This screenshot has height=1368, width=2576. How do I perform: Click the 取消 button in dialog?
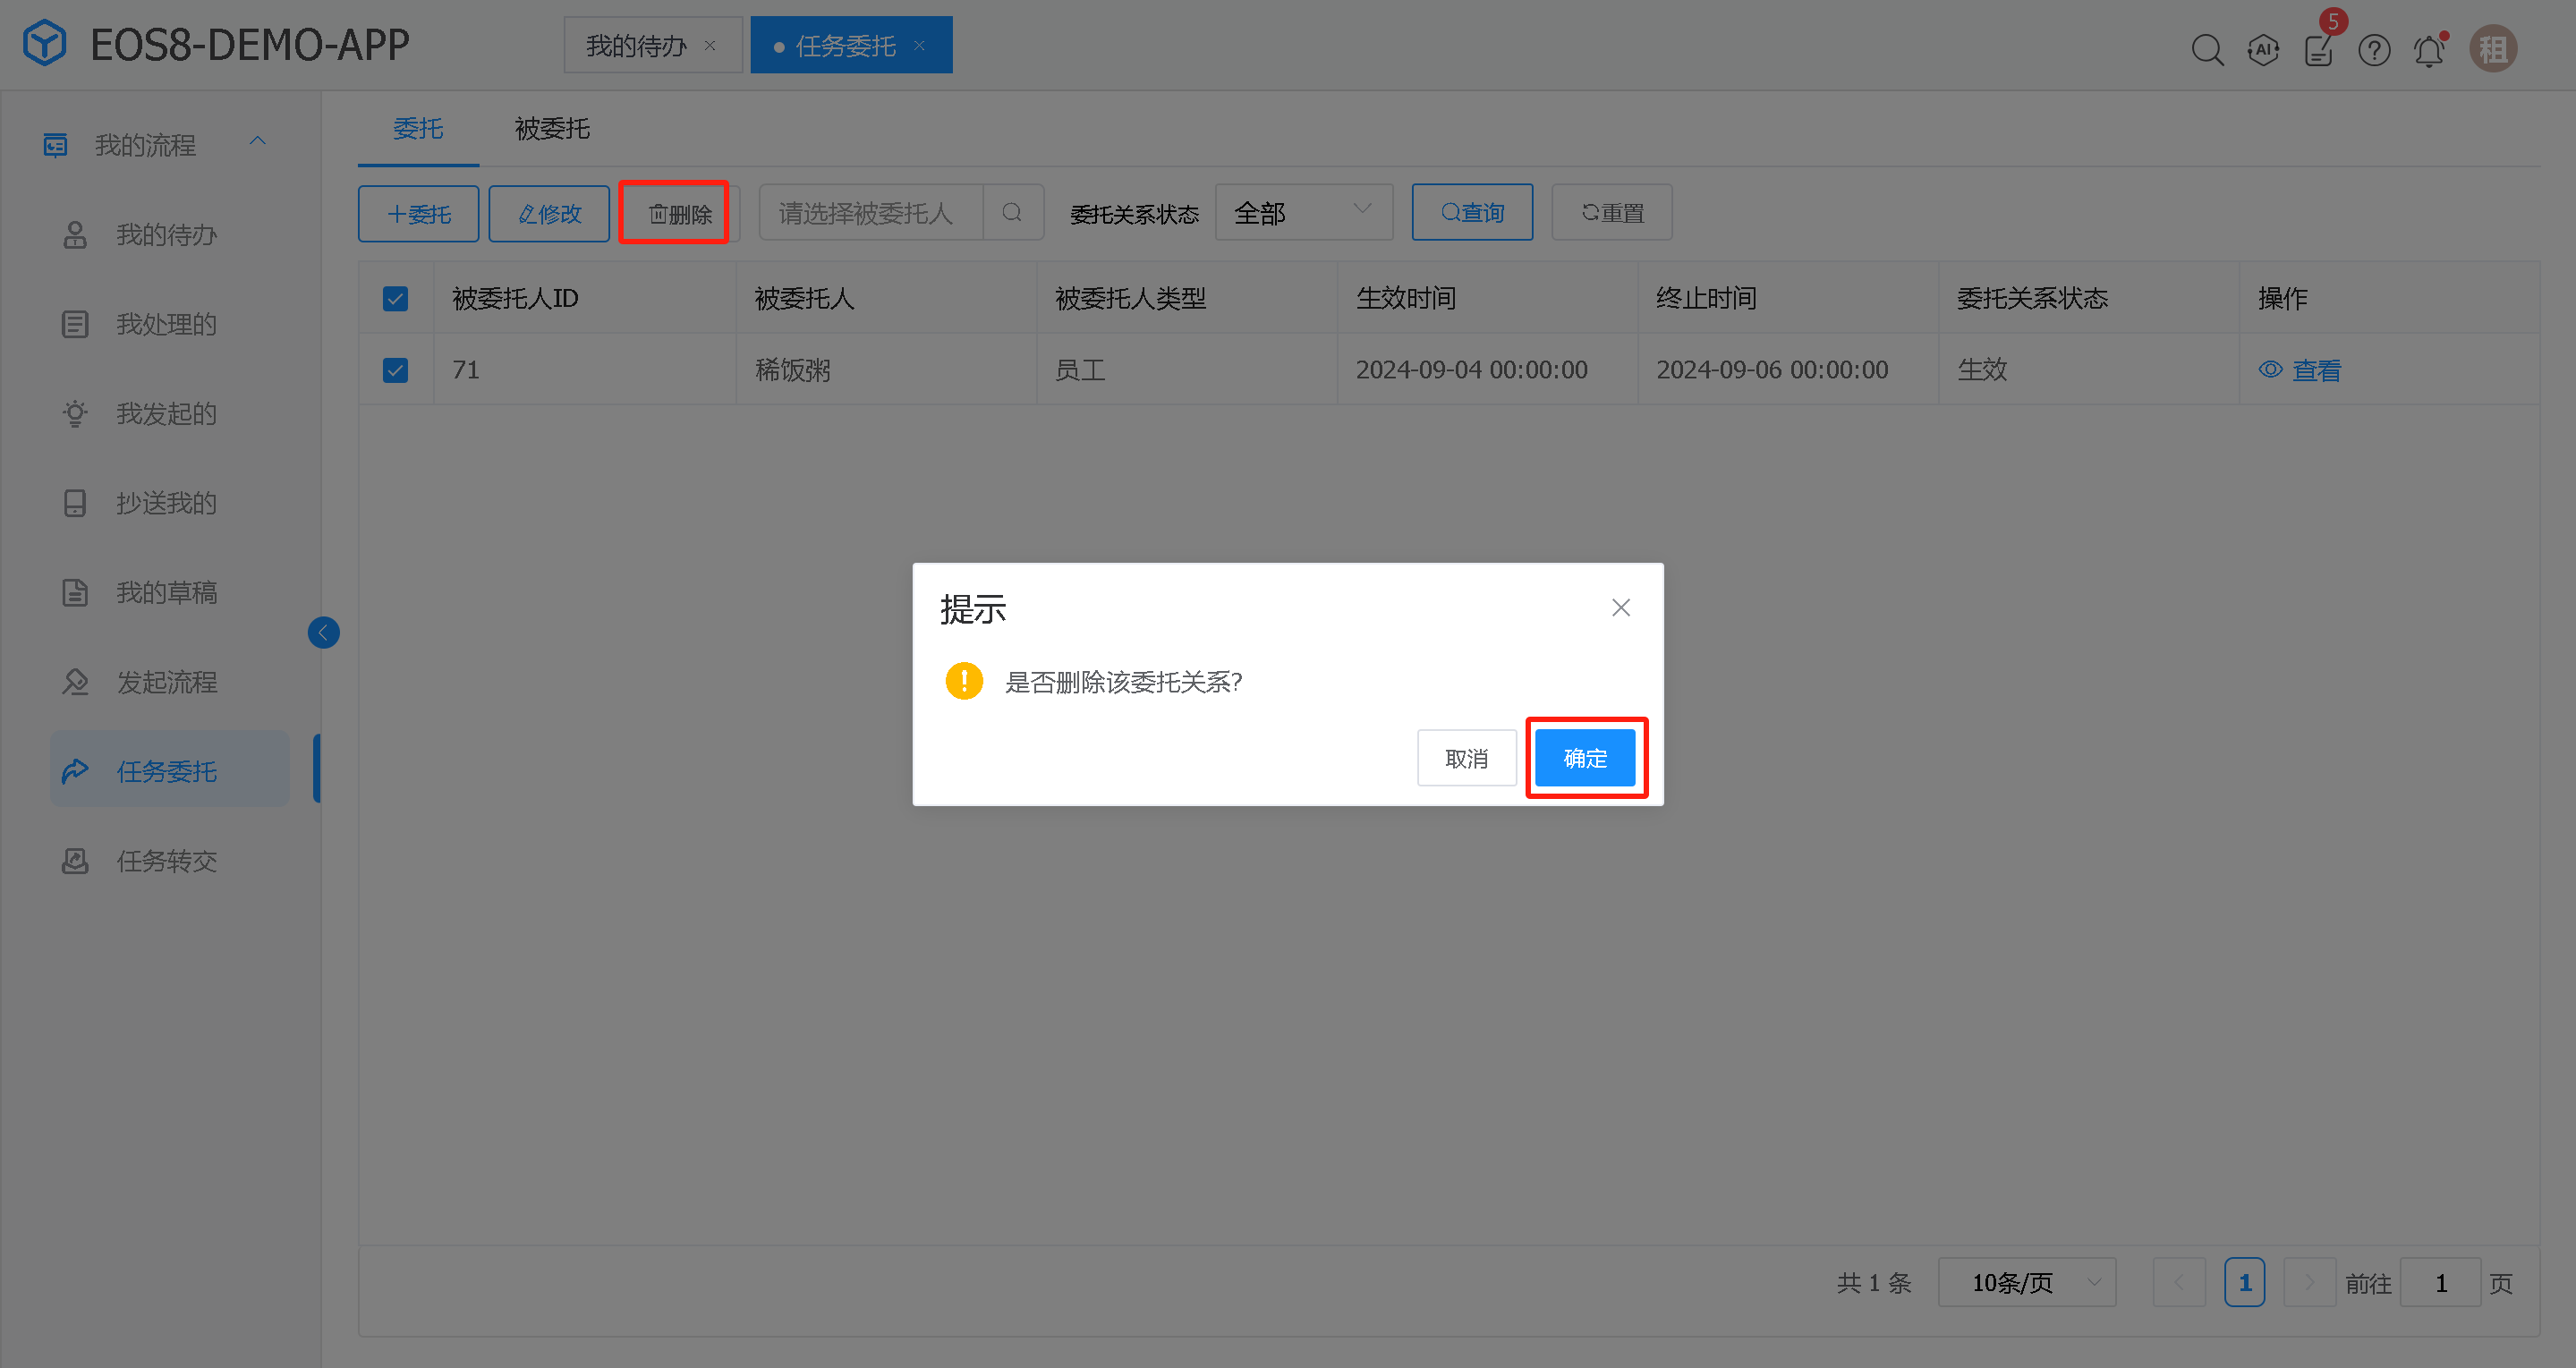pyautogui.click(x=1466, y=758)
